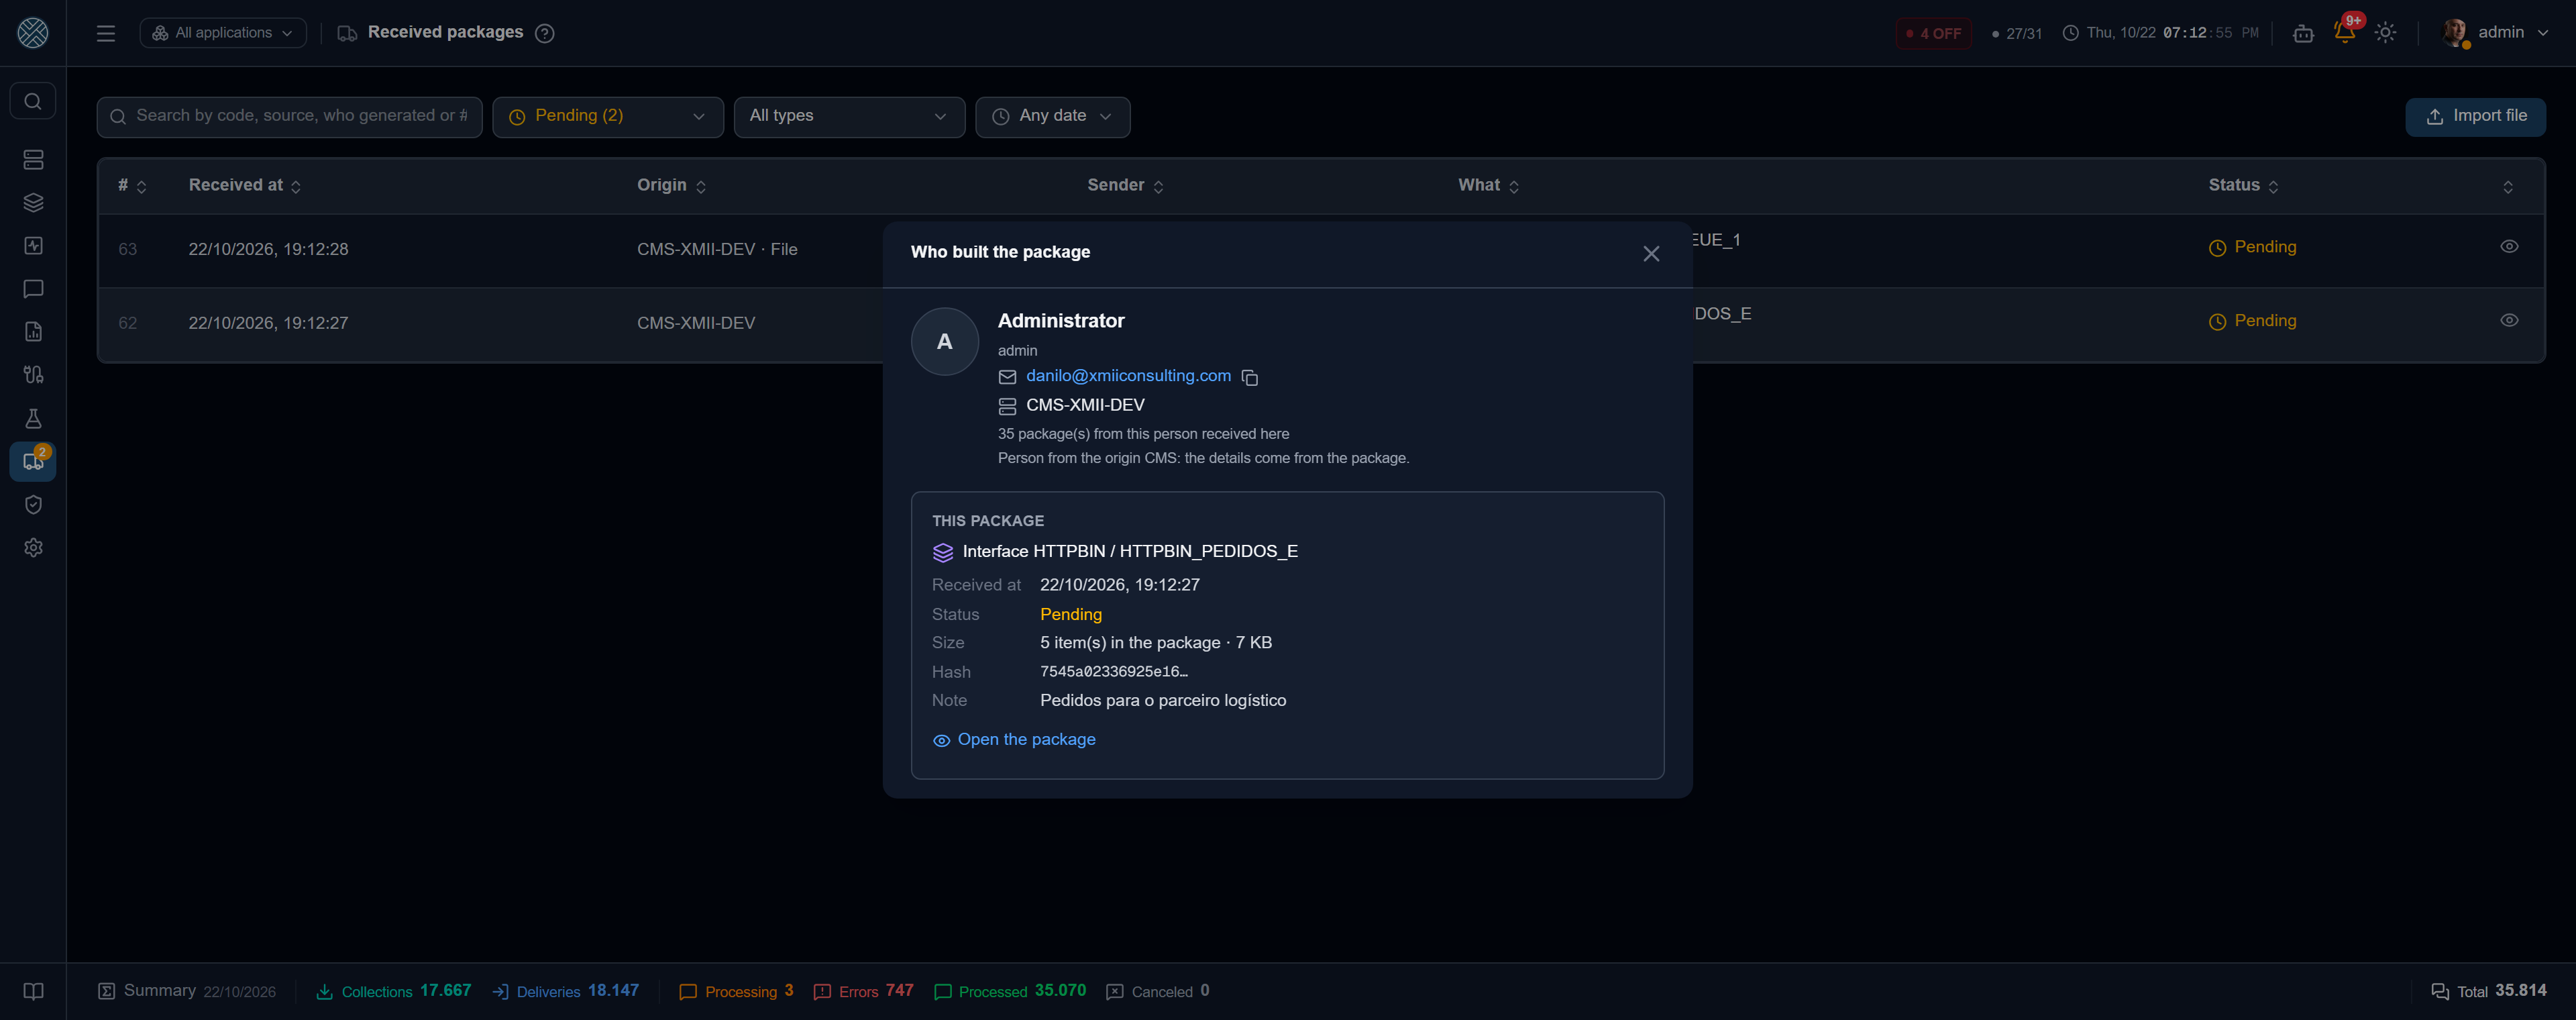The height and width of the screenshot is (1020, 2576).
Task: Click the package search input field
Action: point(290,117)
